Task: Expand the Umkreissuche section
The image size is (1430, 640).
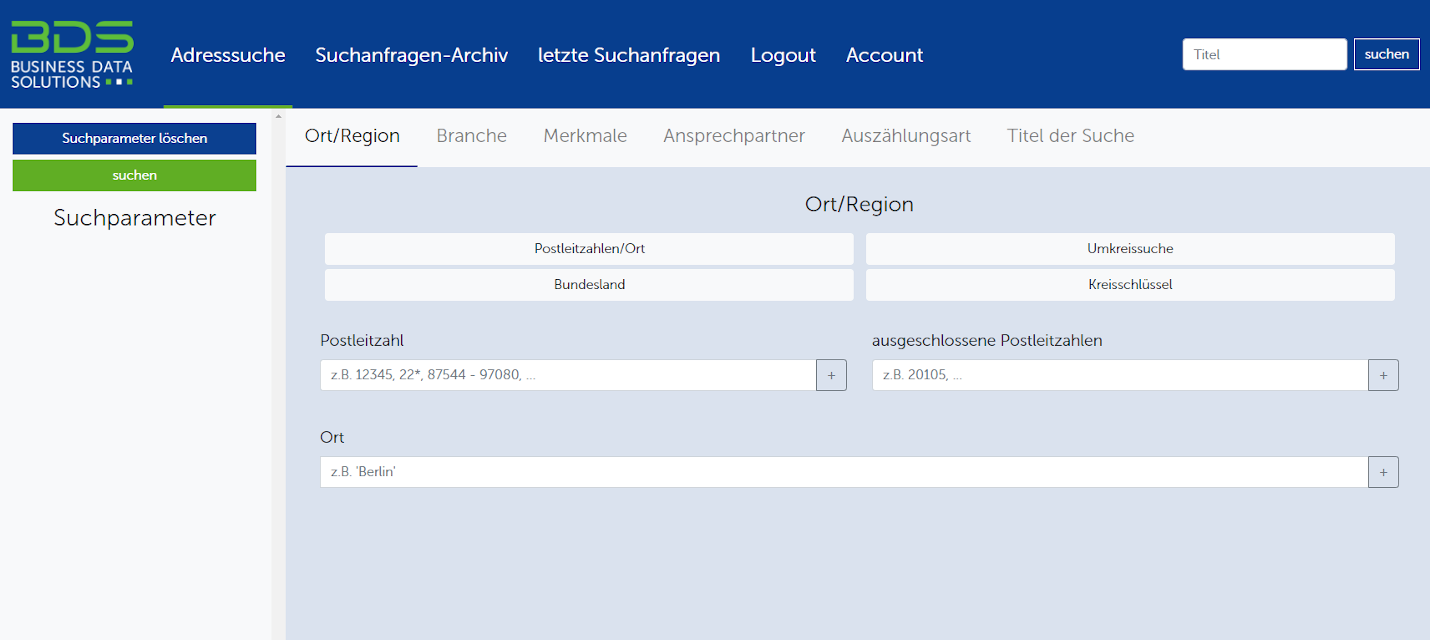Action: pos(1130,249)
